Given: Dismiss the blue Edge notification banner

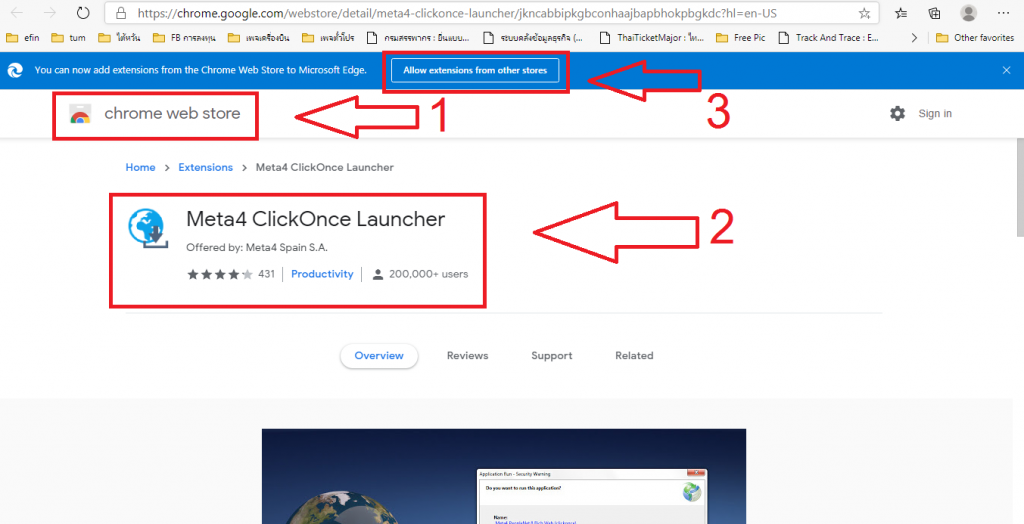Looking at the screenshot, I should pos(1006,71).
